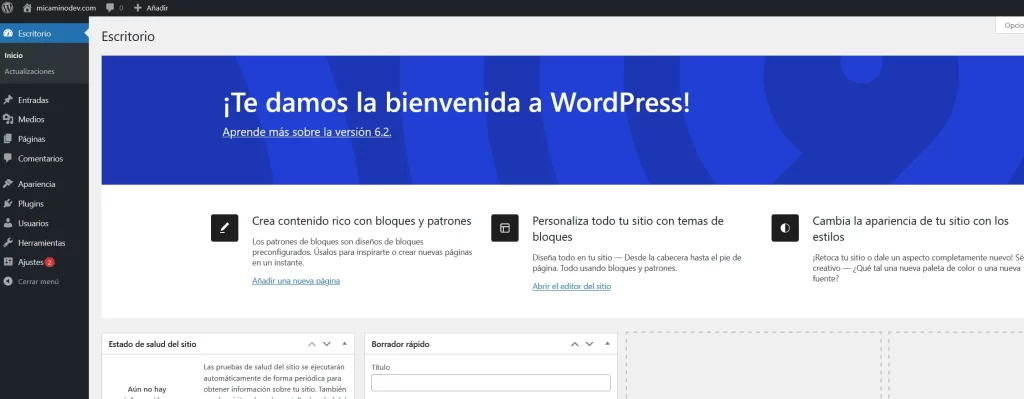
Task: Go to Inicio submenu item
Action: [x=14, y=56]
